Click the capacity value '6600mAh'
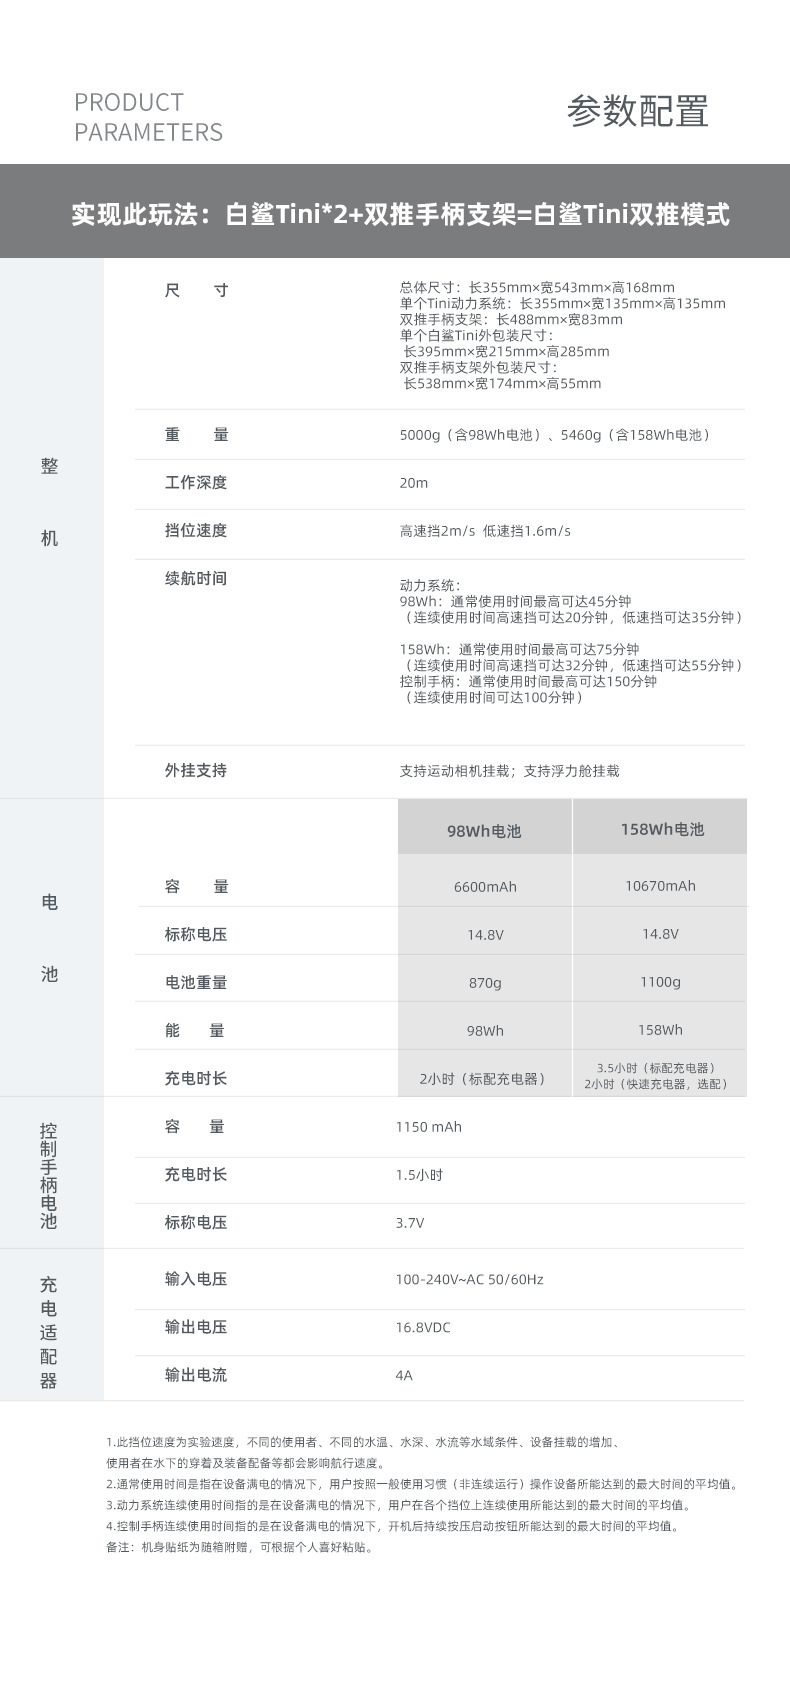Image resolution: width=790 pixels, height=1701 pixels. (485, 887)
